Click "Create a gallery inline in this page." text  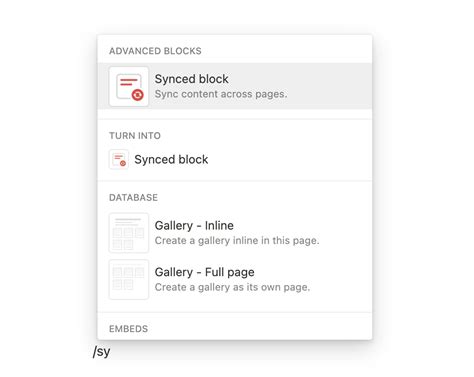pos(237,240)
